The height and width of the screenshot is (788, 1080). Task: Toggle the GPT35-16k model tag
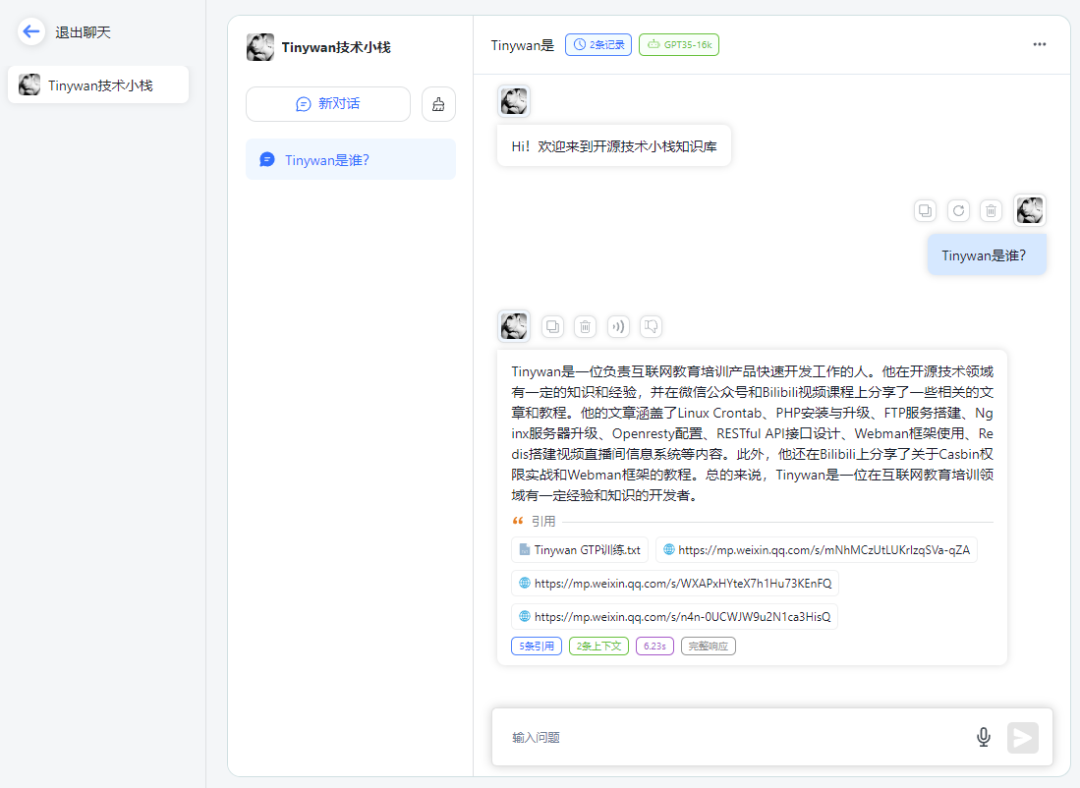coord(678,44)
